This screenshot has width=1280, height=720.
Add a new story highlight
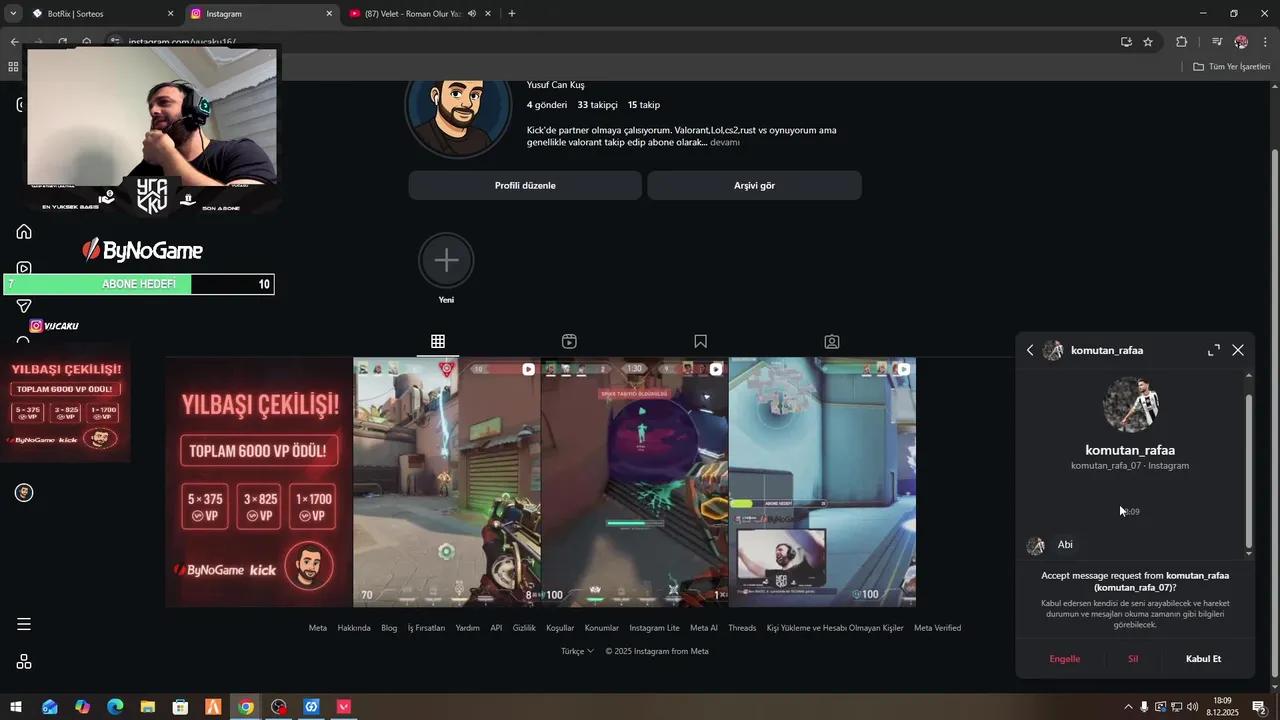pos(446,261)
